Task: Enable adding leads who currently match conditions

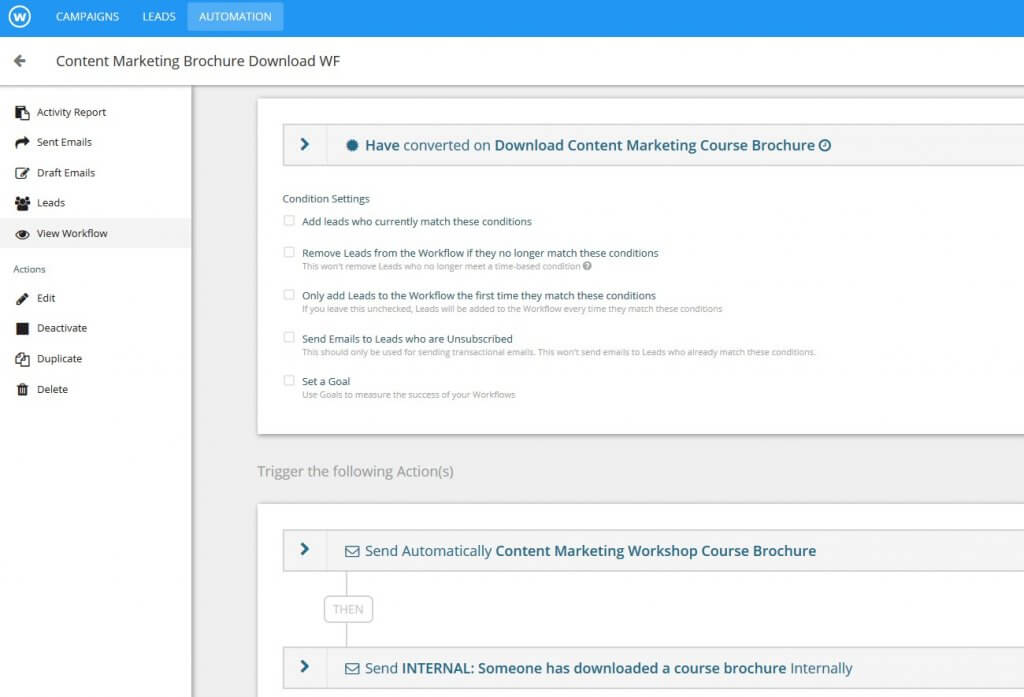Action: pos(289,221)
